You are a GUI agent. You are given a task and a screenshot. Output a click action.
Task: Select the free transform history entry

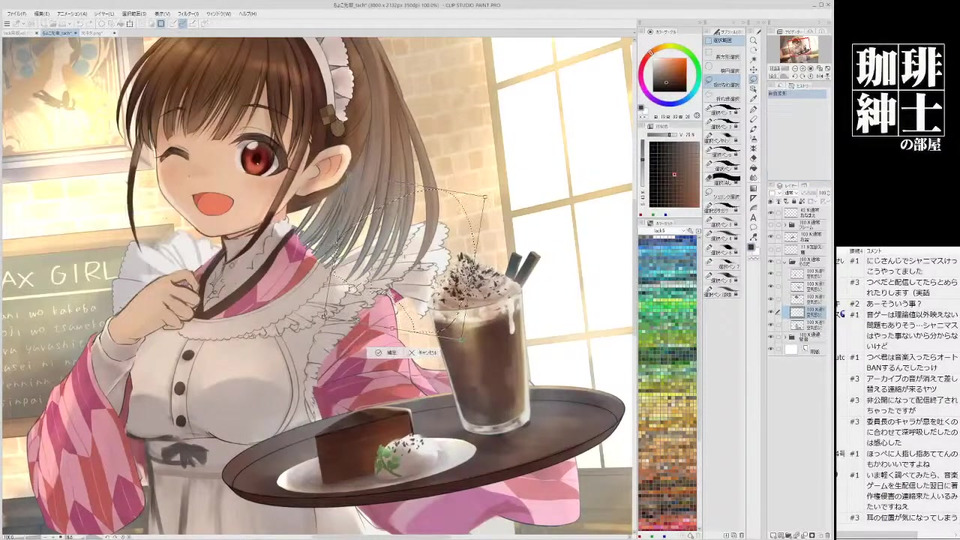pos(797,94)
